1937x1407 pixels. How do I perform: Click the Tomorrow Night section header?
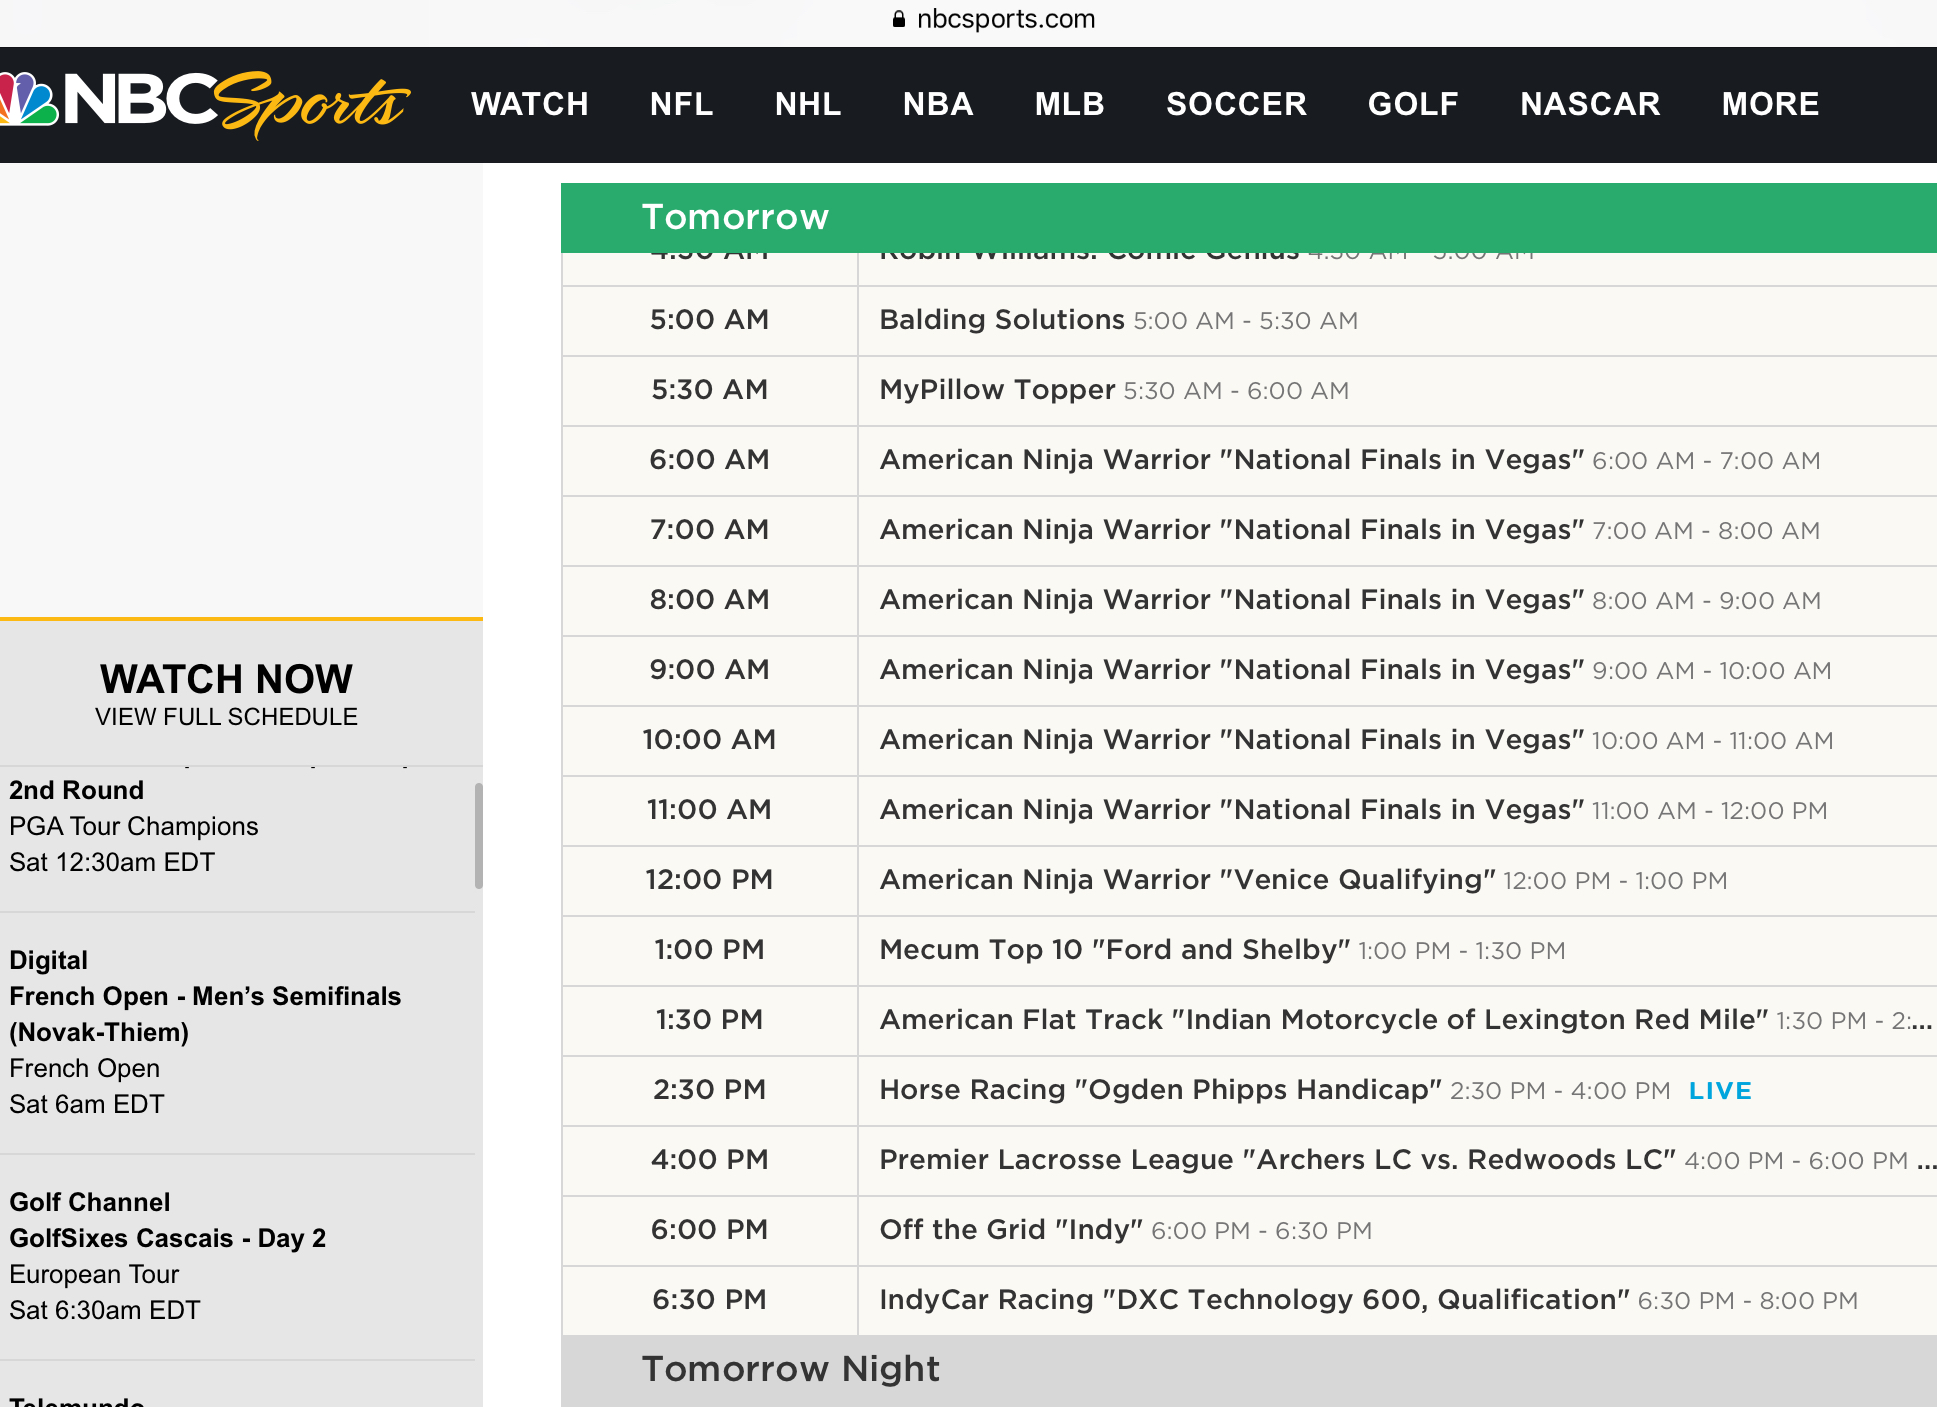(1249, 1369)
